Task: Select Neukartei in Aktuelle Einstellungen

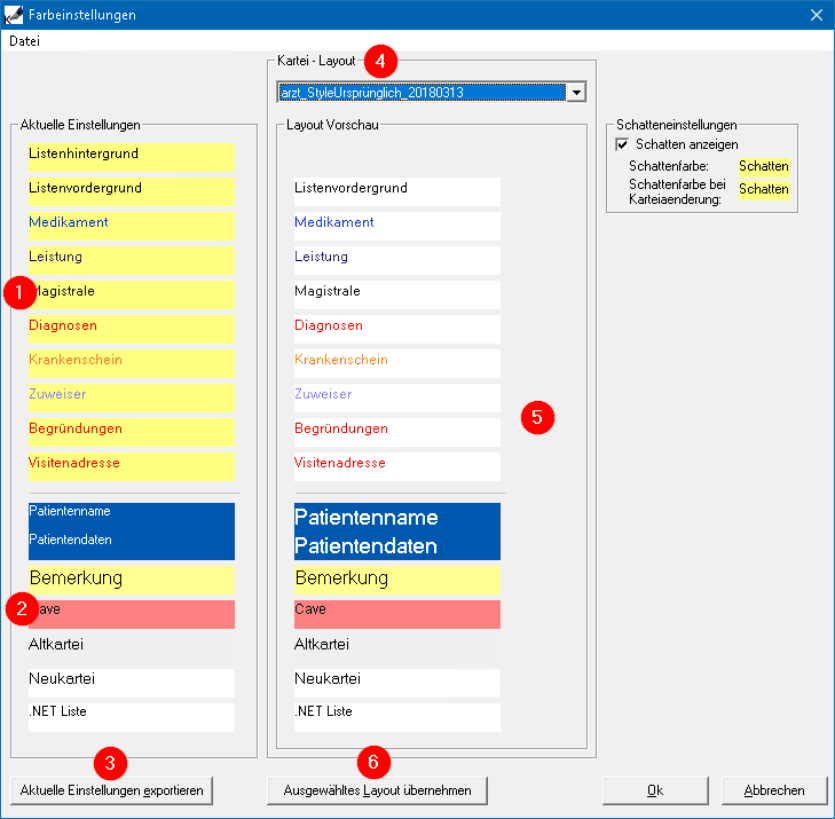Action: pos(132,683)
